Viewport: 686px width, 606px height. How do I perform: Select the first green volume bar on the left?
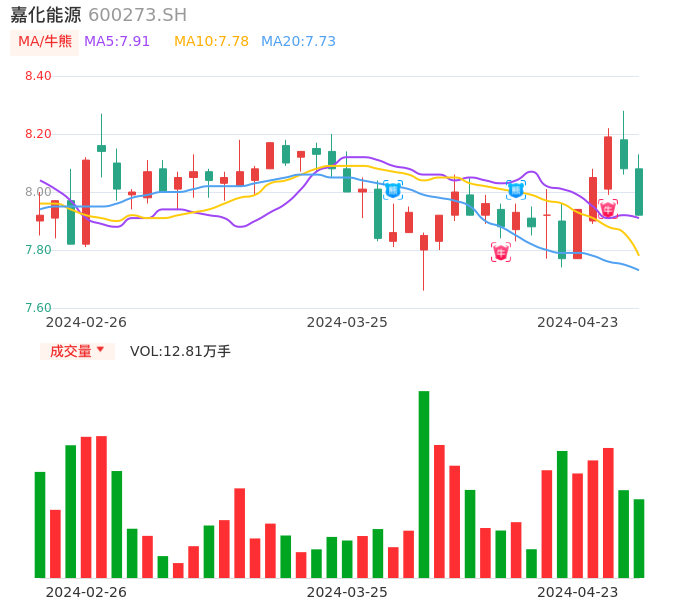pos(40,524)
